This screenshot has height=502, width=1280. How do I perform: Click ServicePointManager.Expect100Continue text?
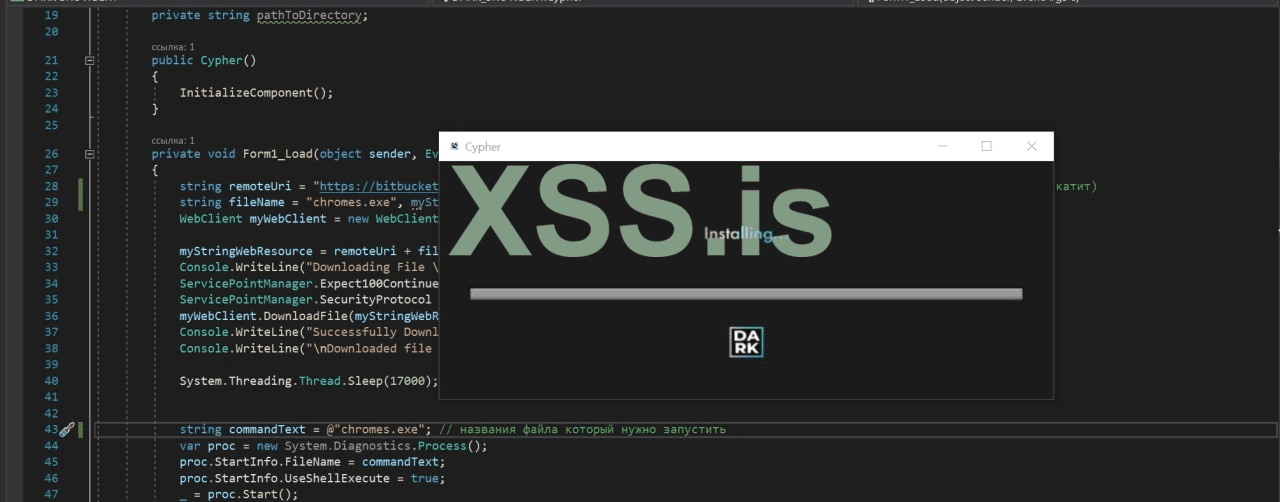click(x=309, y=283)
